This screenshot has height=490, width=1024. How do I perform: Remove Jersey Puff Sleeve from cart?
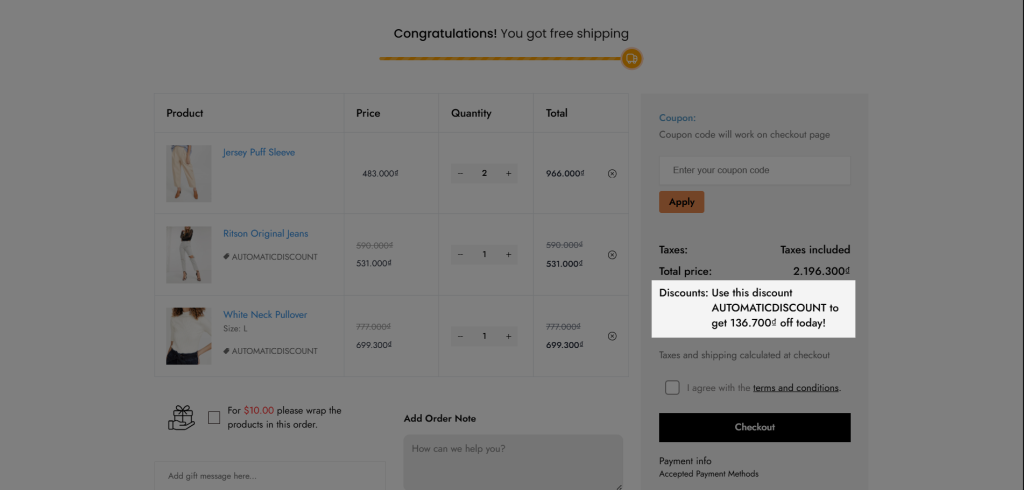click(x=612, y=174)
